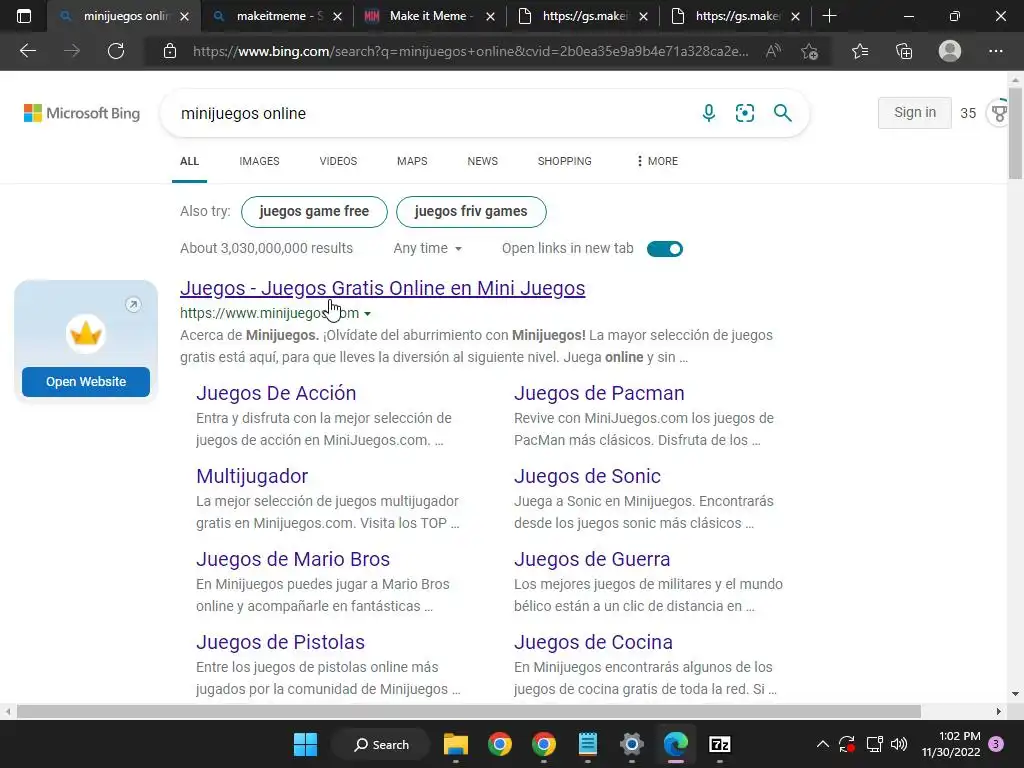Click the Microsoft Bing logo

82,113
